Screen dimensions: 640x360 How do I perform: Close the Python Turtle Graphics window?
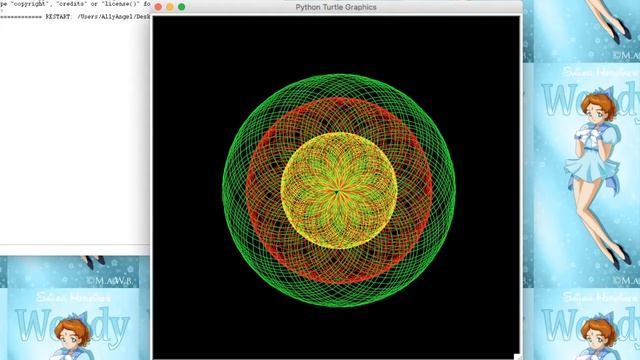tap(158, 7)
